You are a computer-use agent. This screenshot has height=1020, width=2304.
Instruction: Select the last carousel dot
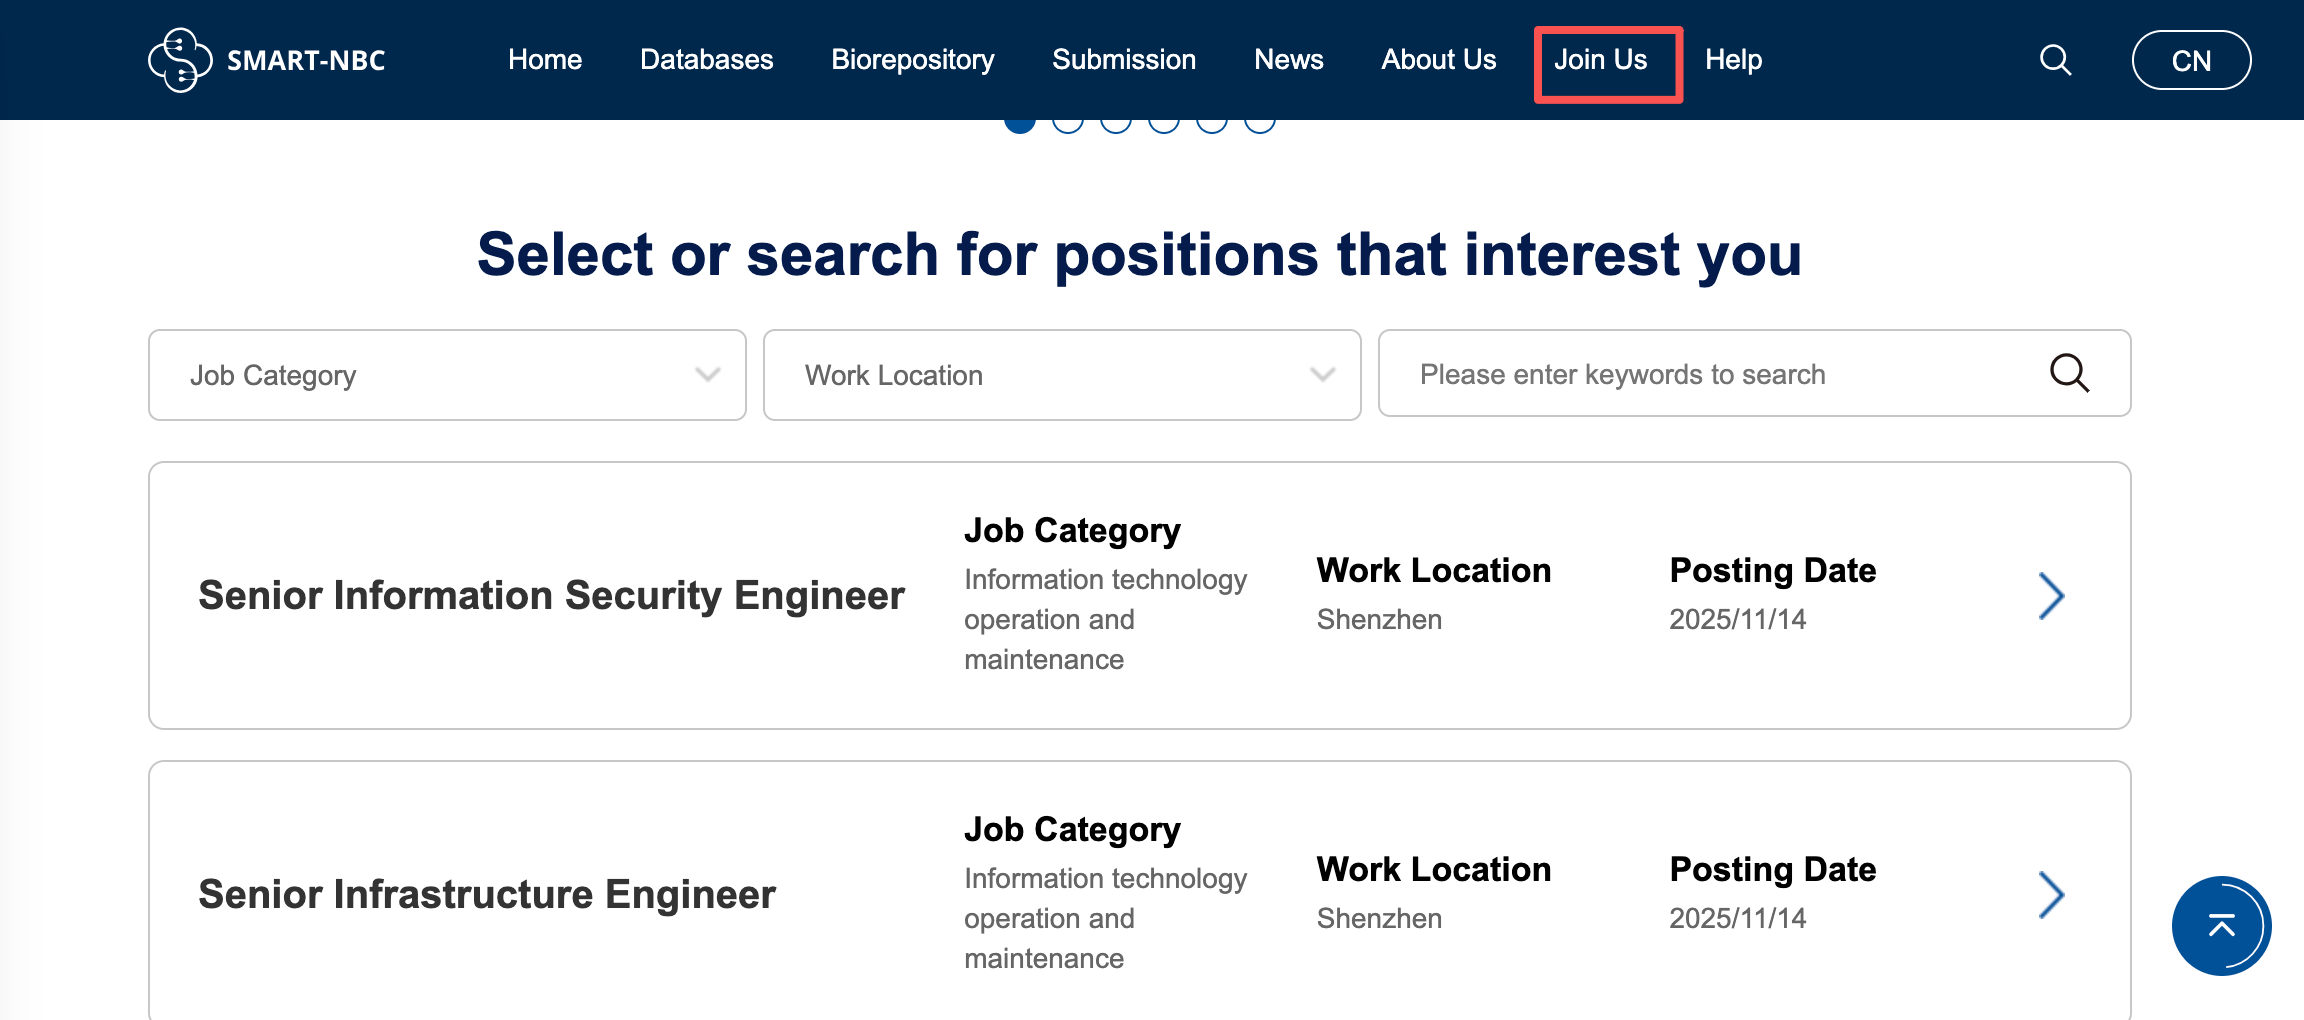click(1260, 124)
